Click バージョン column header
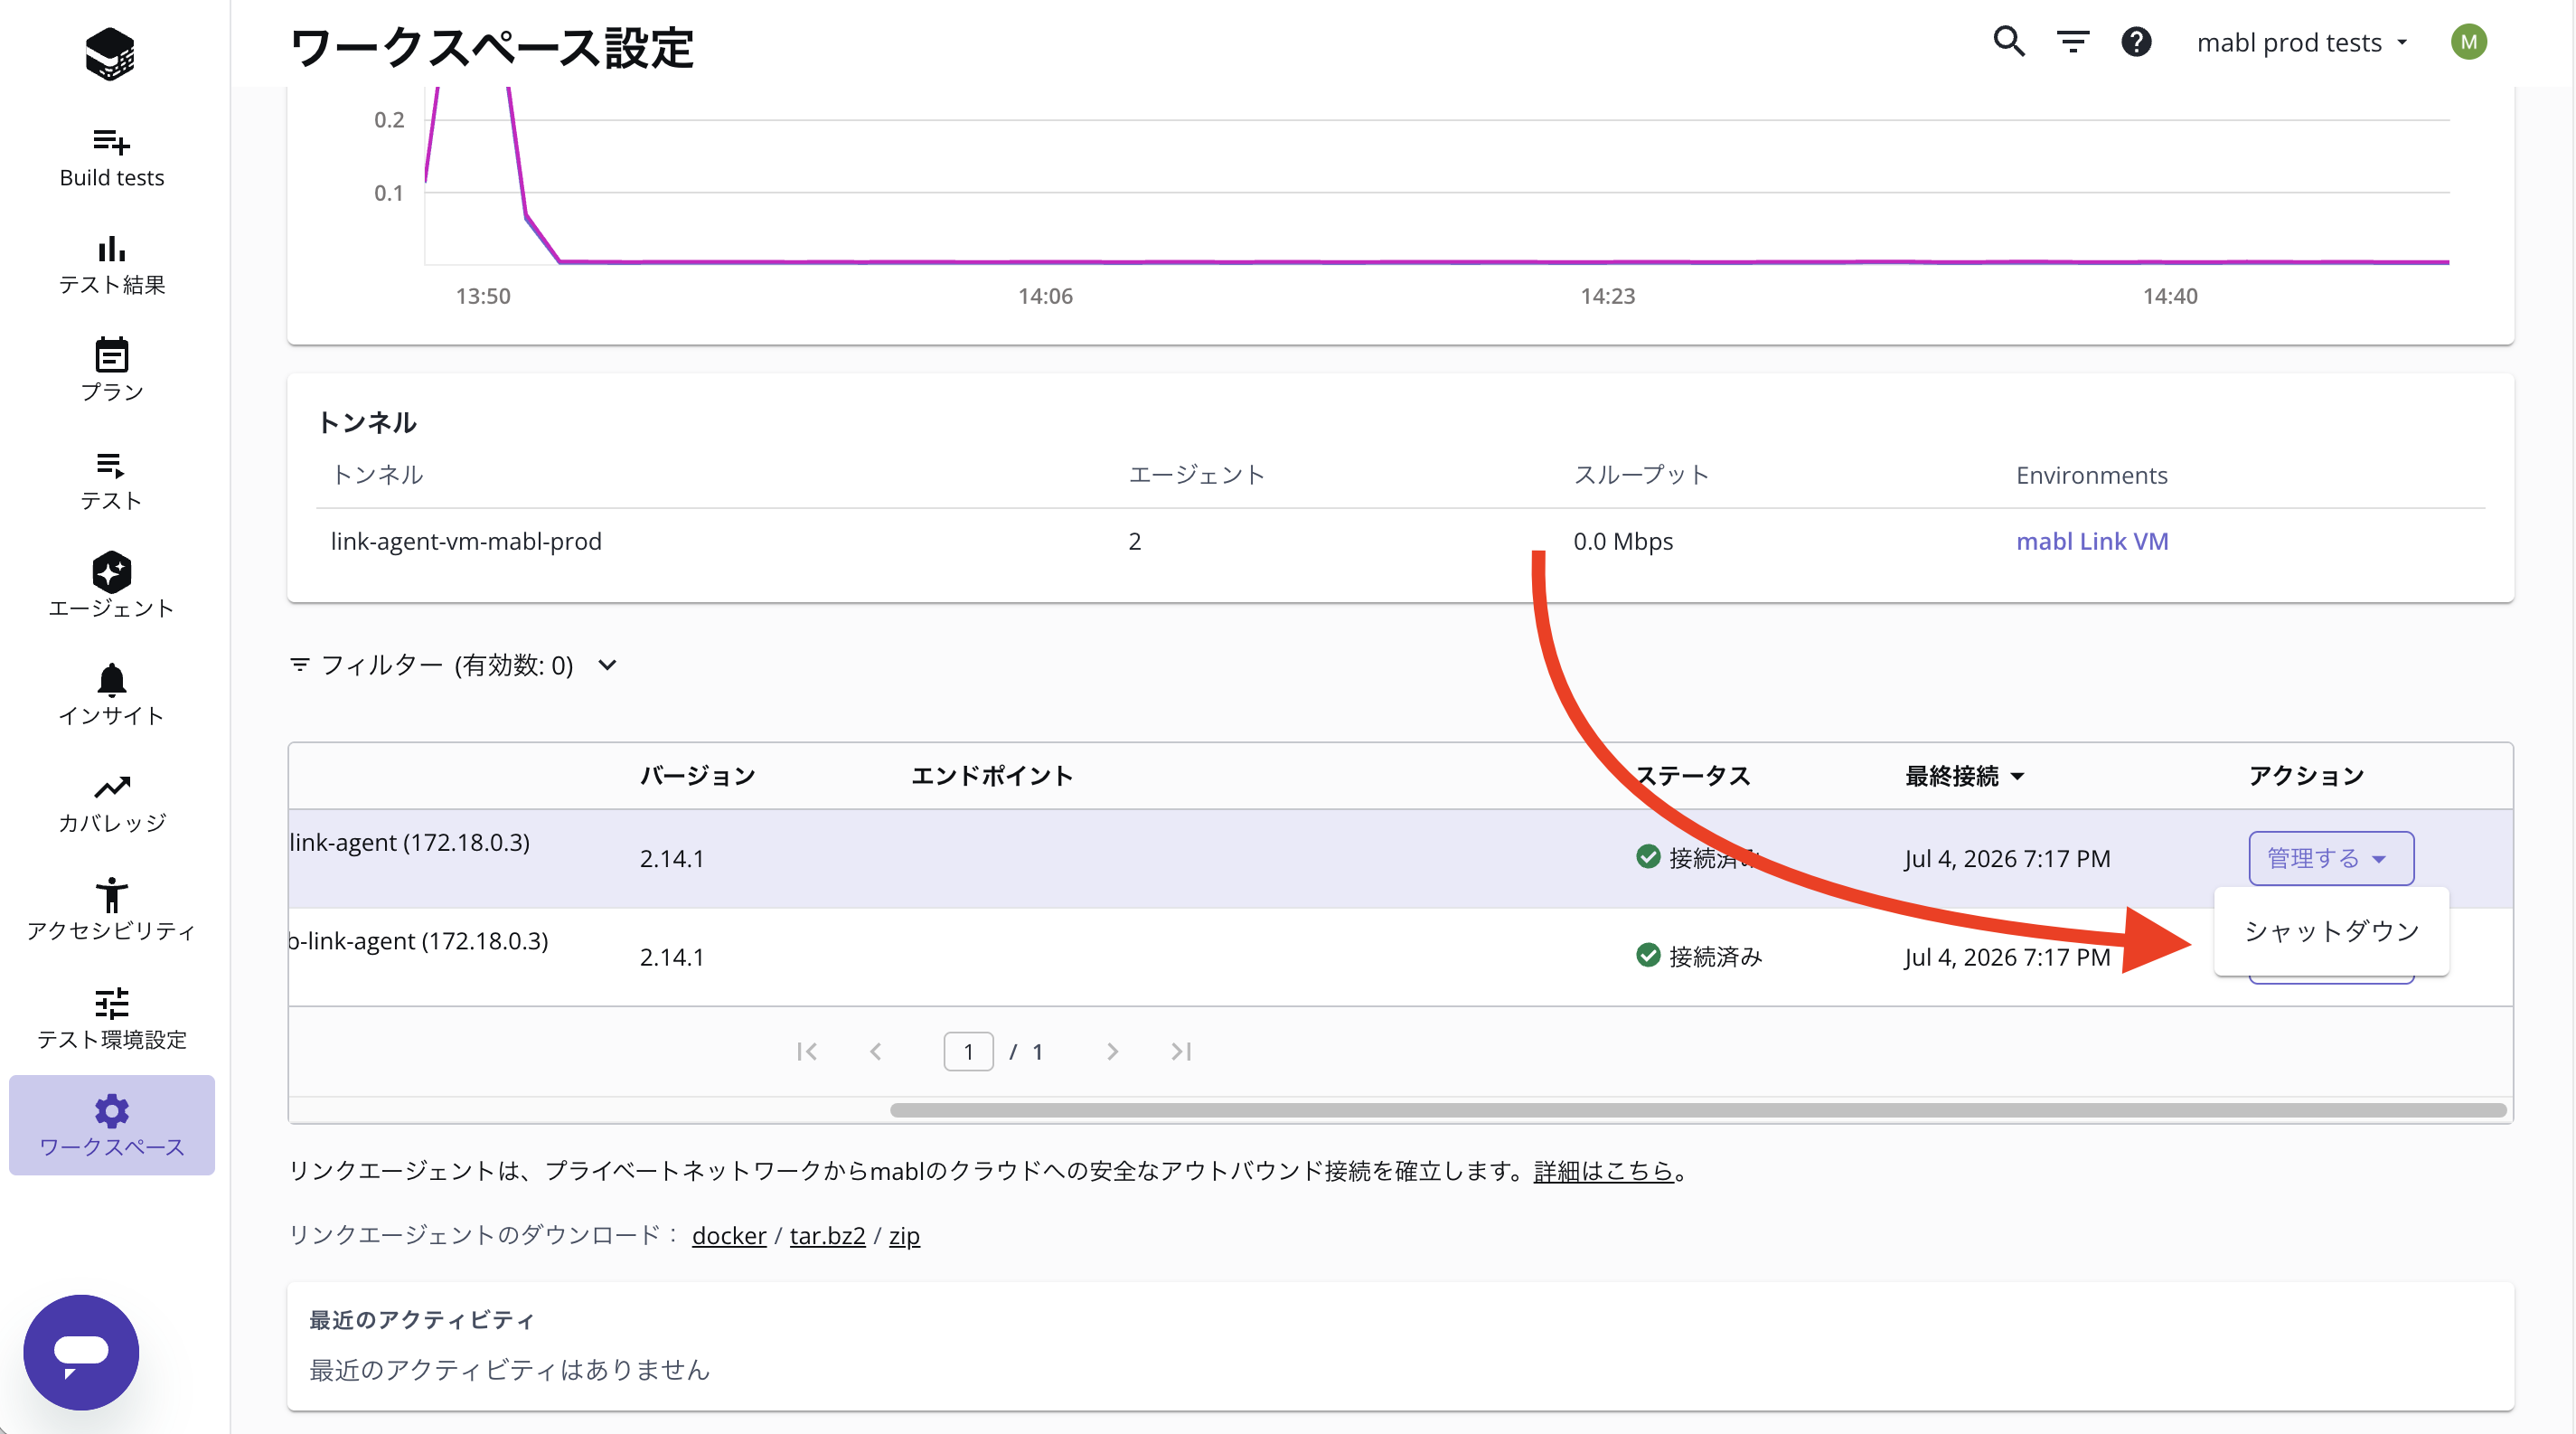This screenshot has height=1434, width=2576. (697, 776)
